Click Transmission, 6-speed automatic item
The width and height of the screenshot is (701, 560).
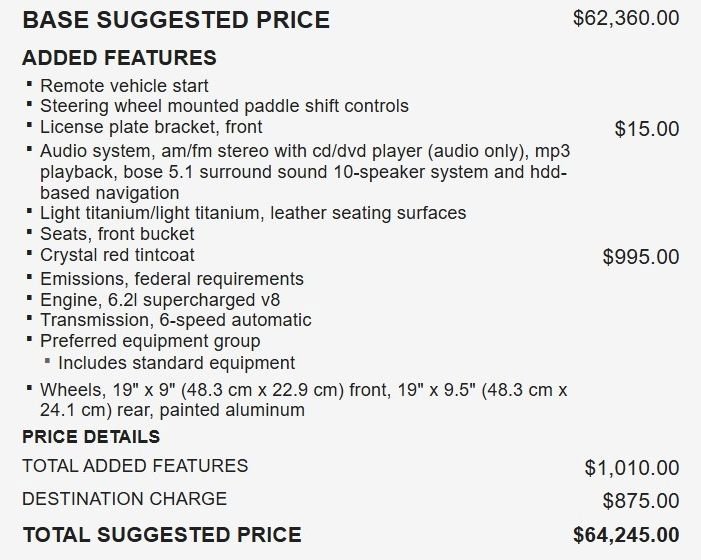(x=176, y=320)
